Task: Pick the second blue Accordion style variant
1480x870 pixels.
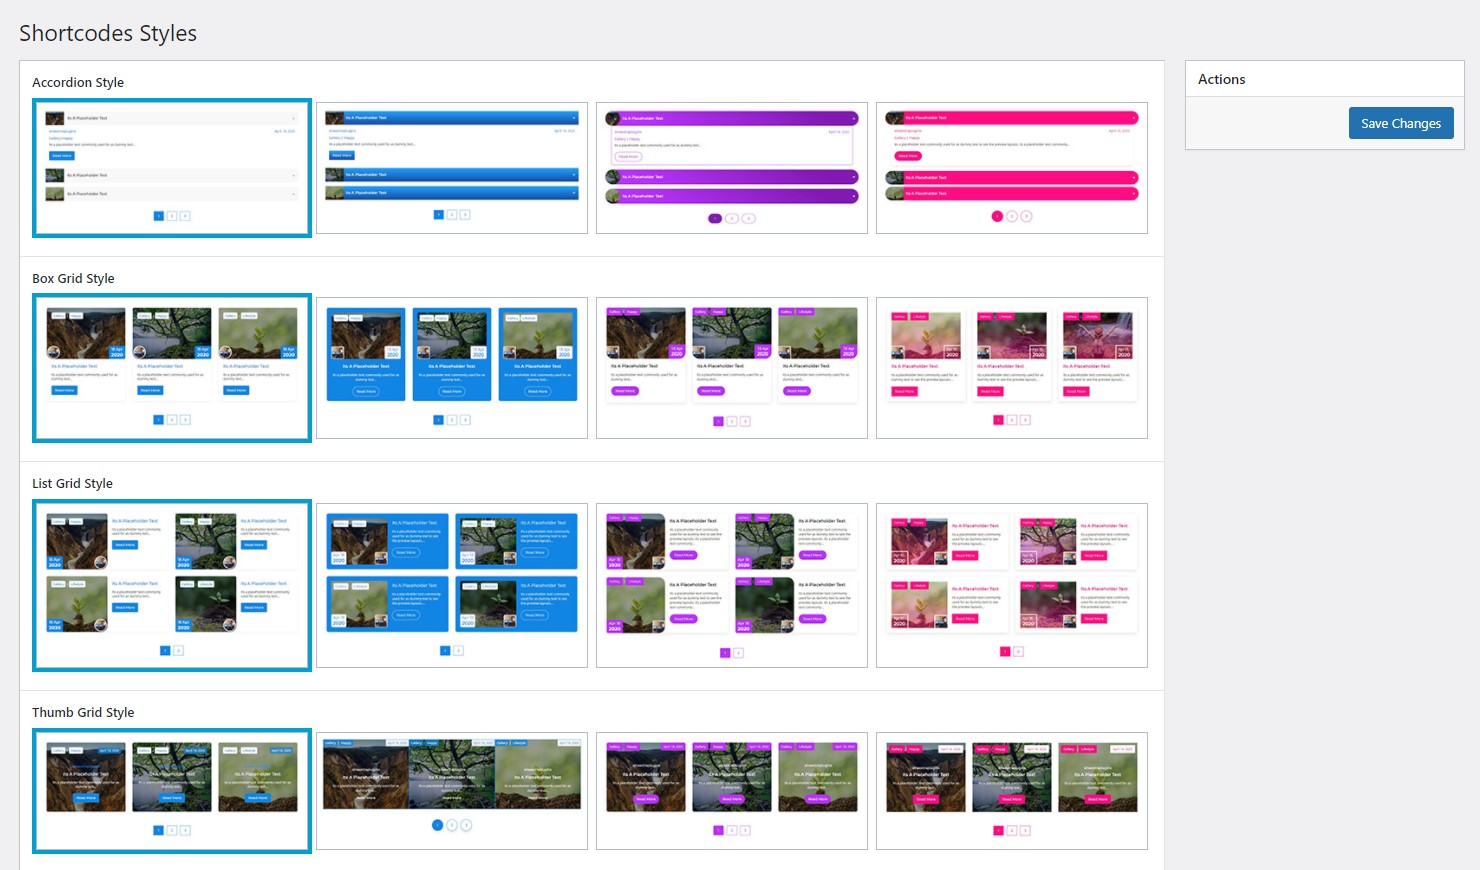Action: click(x=451, y=168)
